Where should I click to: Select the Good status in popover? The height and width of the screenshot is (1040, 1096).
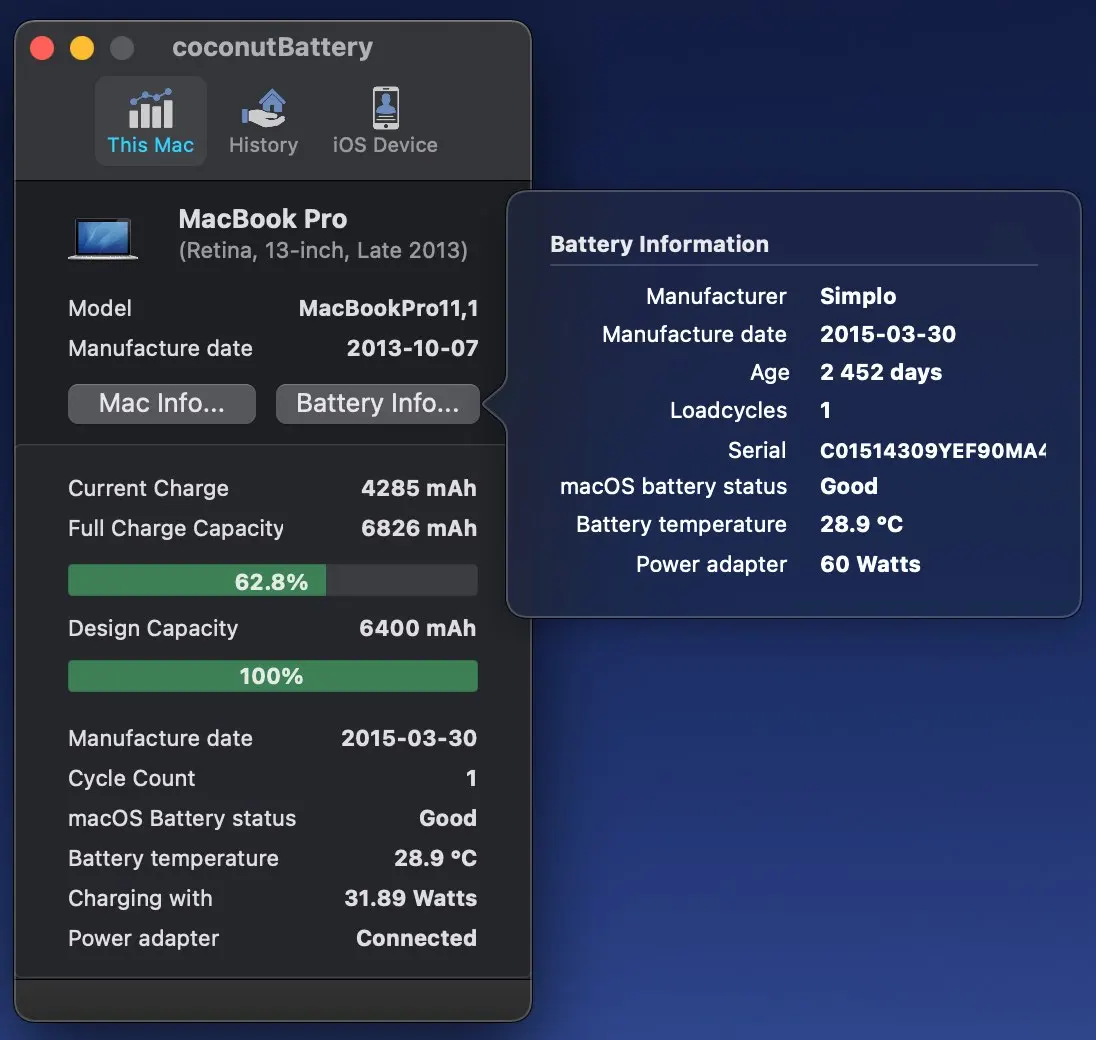click(x=849, y=486)
